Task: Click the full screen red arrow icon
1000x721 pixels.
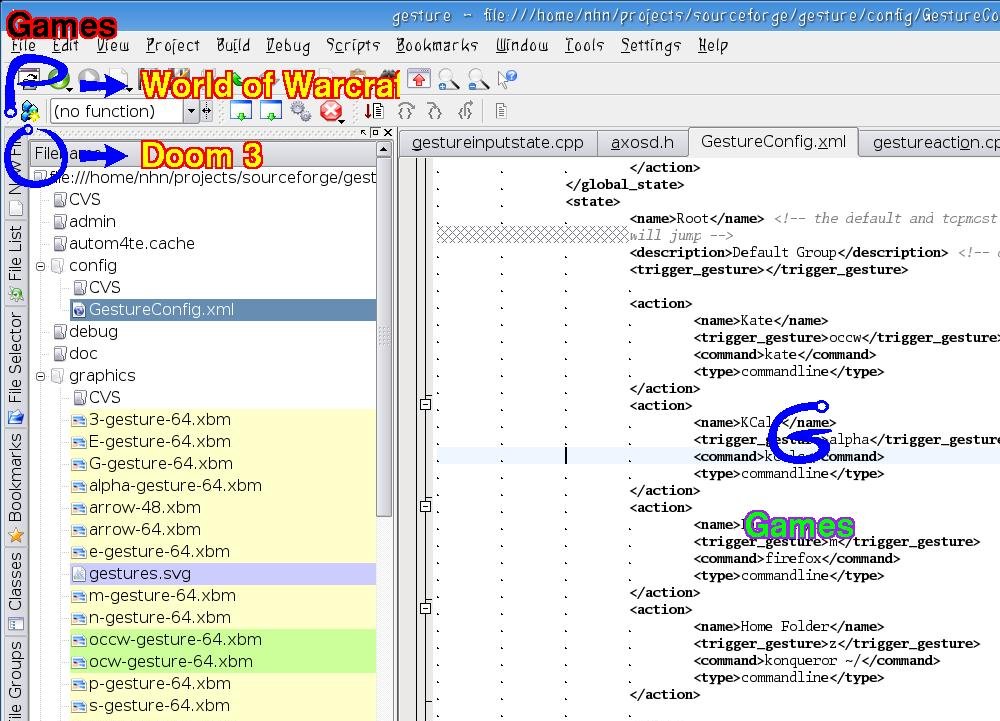Action: click(419, 78)
